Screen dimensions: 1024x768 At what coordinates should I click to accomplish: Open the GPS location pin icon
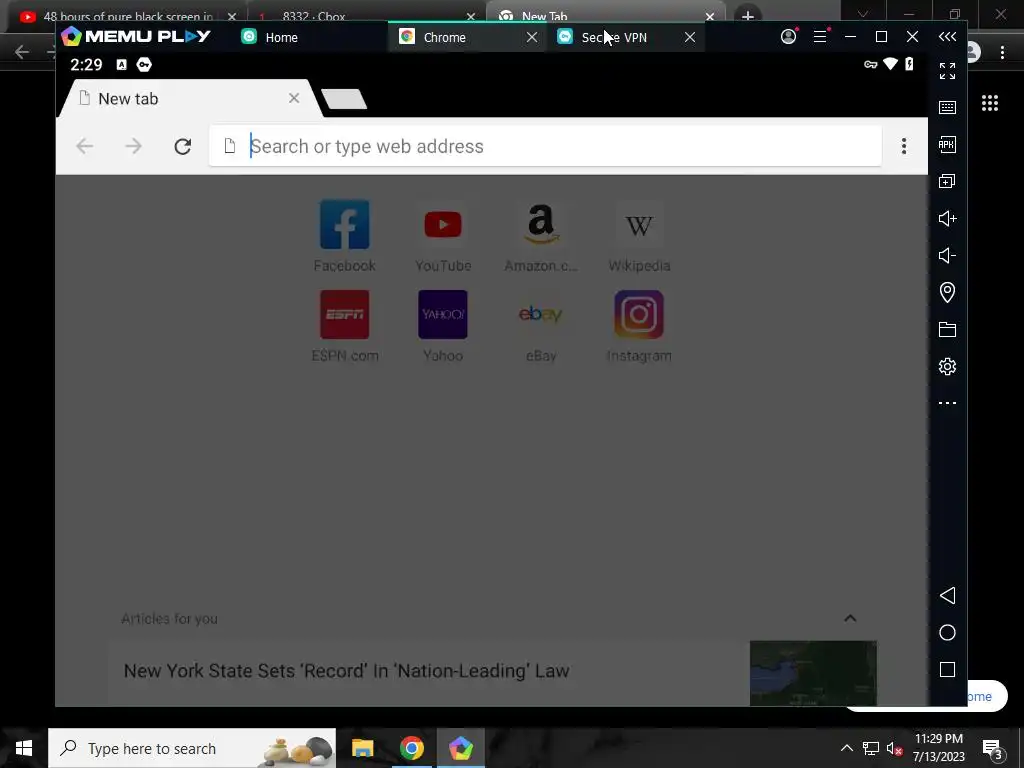947,292
